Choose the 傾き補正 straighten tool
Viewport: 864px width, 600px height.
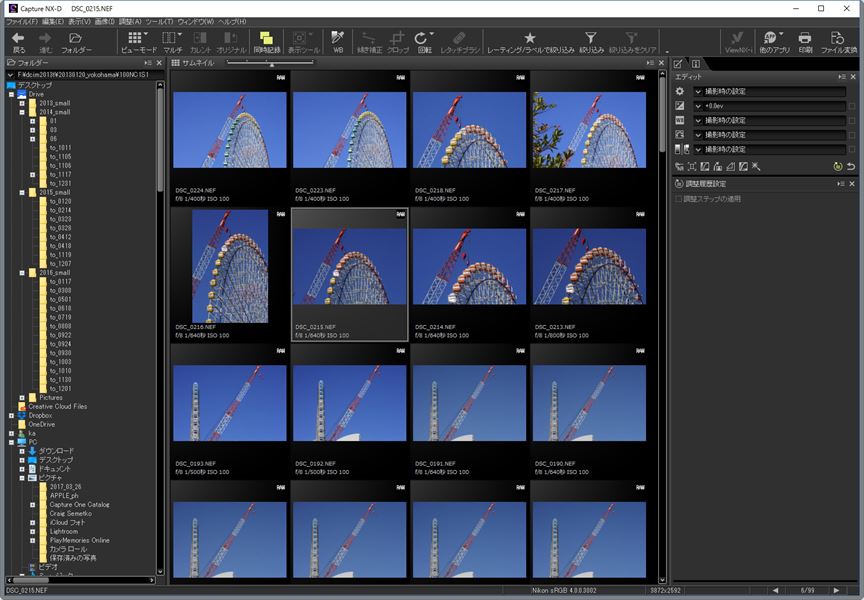point(369,42)
